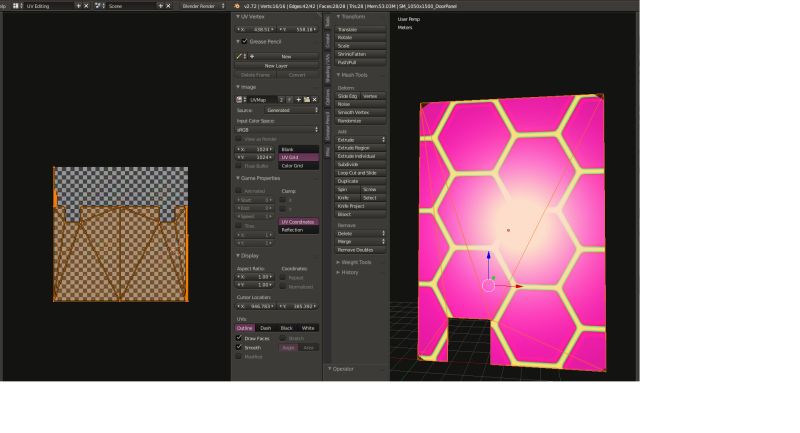800x433 pixels.
Task: Select Reflection mapping option
Action: coord(298,230)
